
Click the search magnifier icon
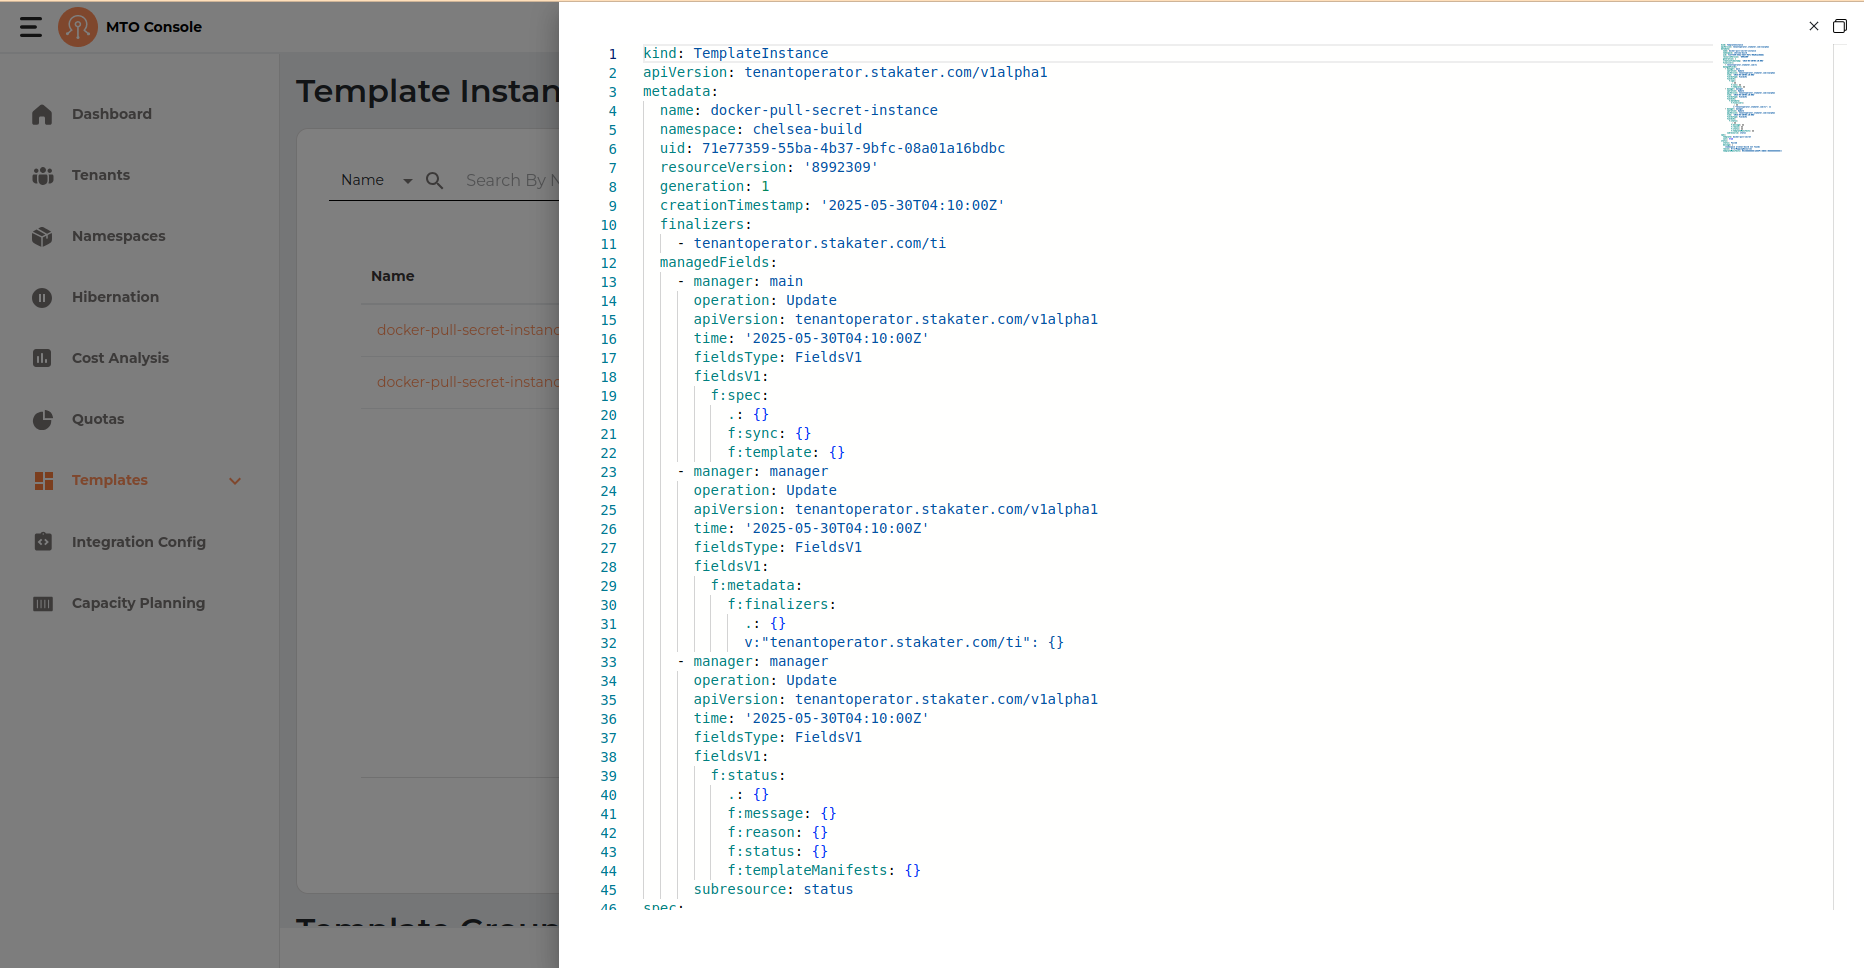point(434,180)
